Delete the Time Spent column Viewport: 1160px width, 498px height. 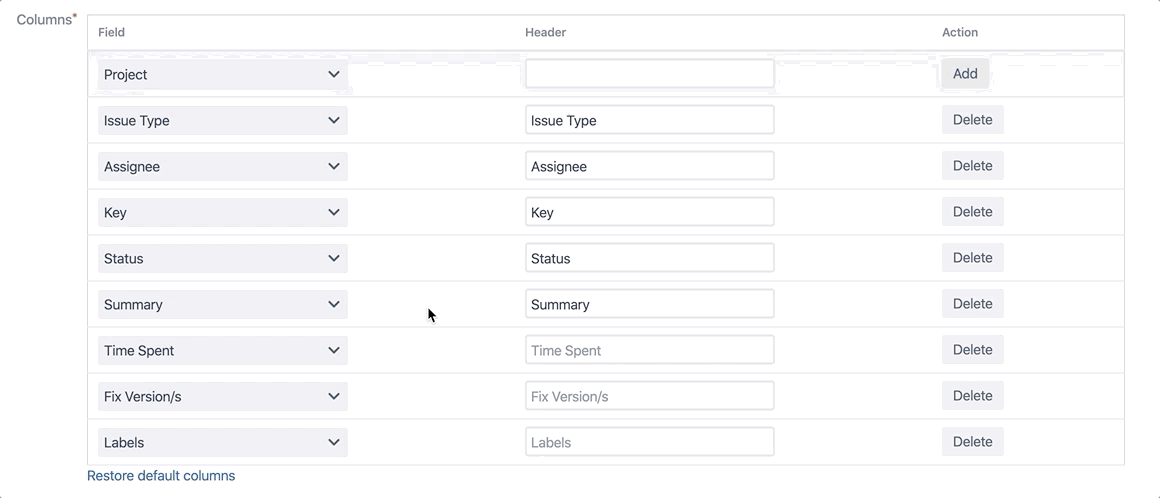pos(972,350)
